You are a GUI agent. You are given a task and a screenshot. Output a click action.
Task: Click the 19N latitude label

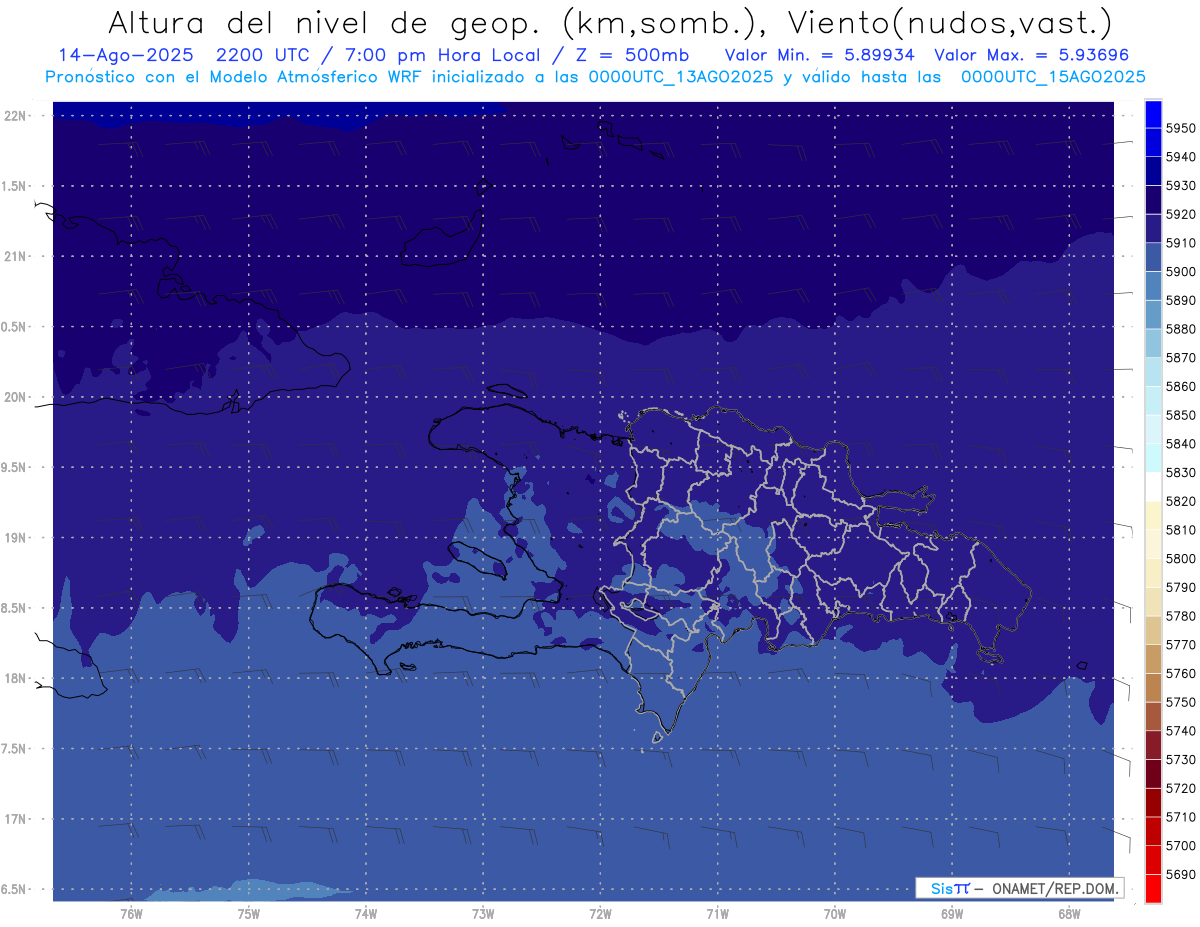pos(15,538)
